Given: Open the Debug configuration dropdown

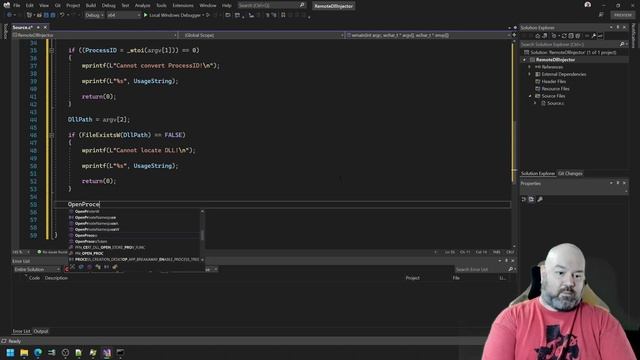Looking at the screenshot, I should tap(94, 15).
